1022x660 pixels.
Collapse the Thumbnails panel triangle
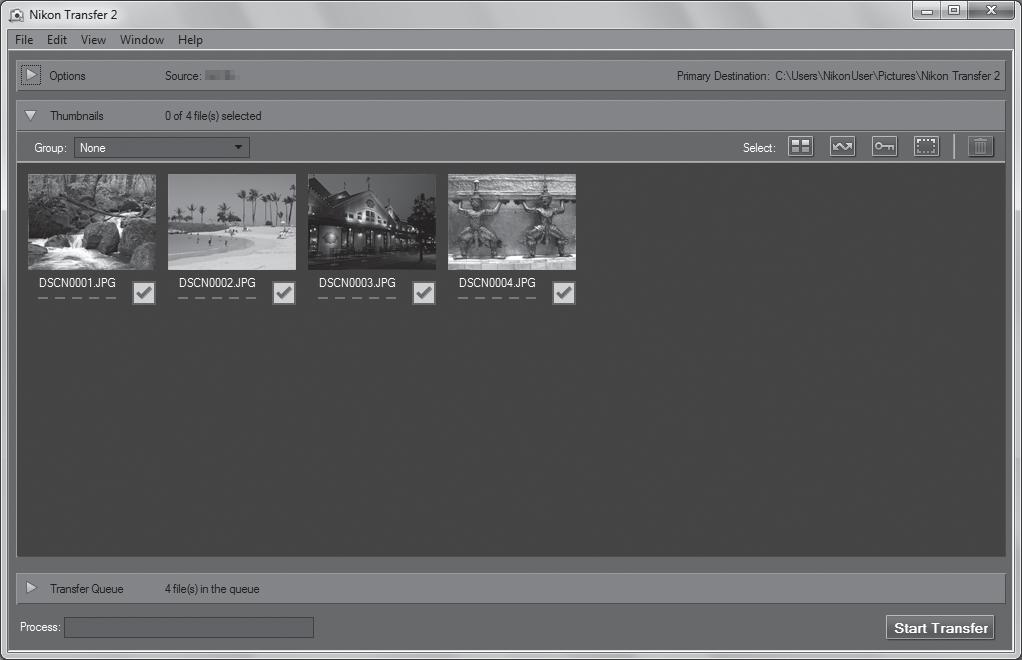tap(31, 115)
